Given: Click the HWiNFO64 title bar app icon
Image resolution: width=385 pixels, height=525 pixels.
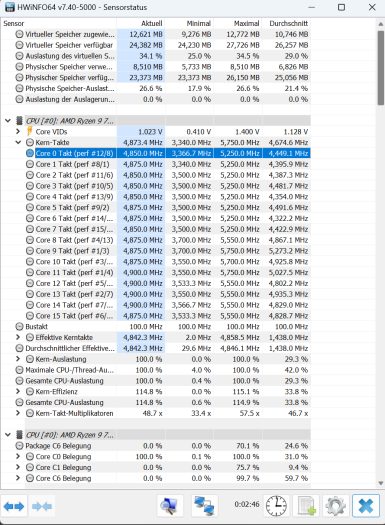Looking at the screenshot, I should point(10,7).
